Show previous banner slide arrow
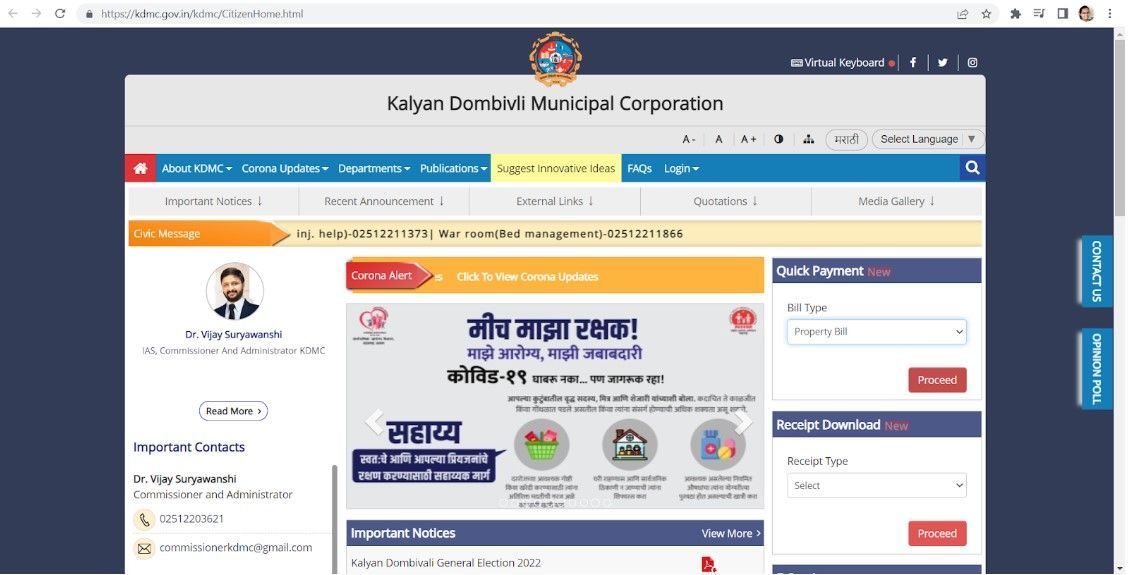 click(x=375, y=422)
